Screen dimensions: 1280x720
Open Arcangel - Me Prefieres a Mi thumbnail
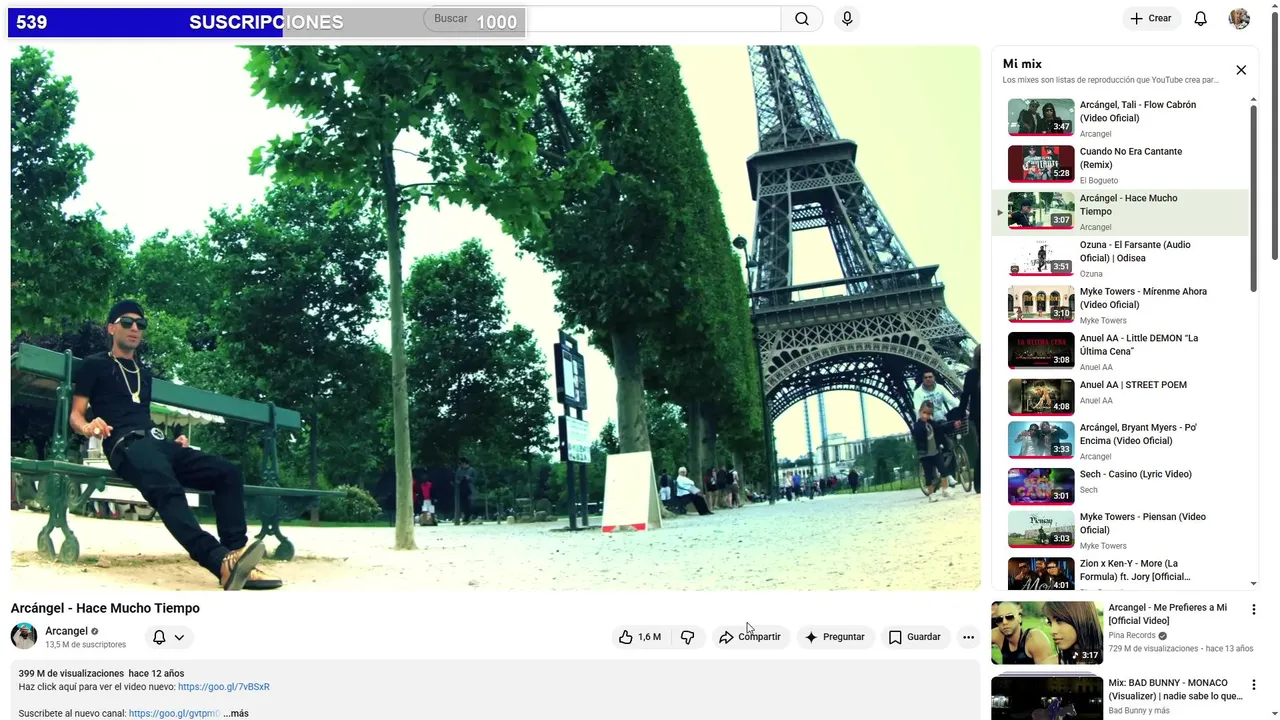[1047, 633]
